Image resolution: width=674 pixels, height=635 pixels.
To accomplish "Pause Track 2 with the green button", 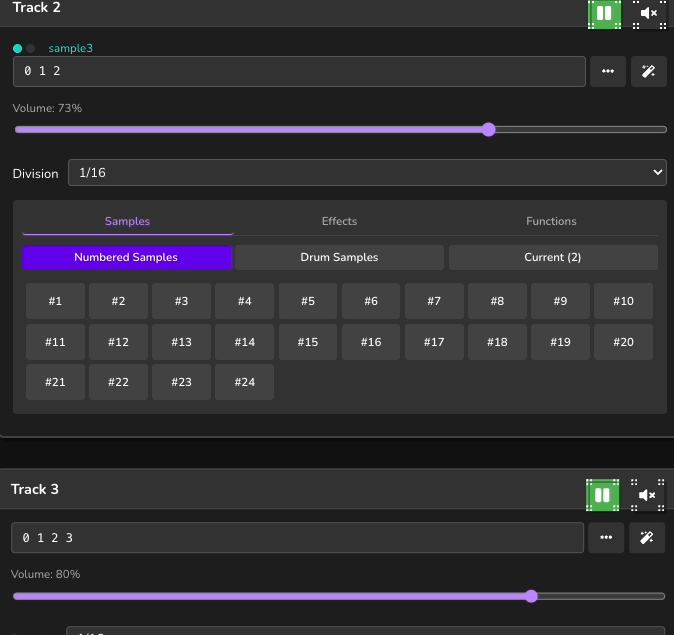I will [604, 13].
